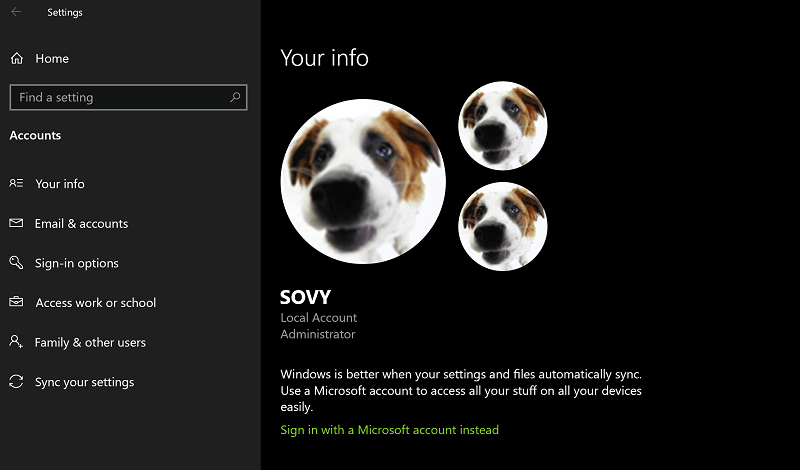Click the large dog profile picture
800x470 pixels.
coord(363,181)
